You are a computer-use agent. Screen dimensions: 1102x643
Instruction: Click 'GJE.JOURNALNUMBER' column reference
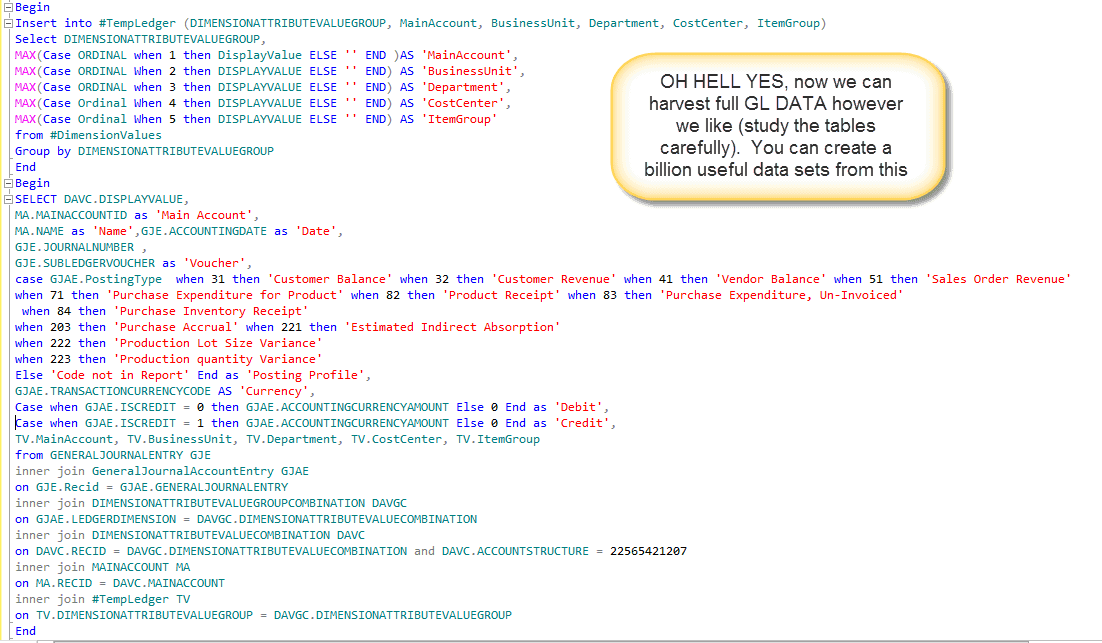tap(74, 247)
